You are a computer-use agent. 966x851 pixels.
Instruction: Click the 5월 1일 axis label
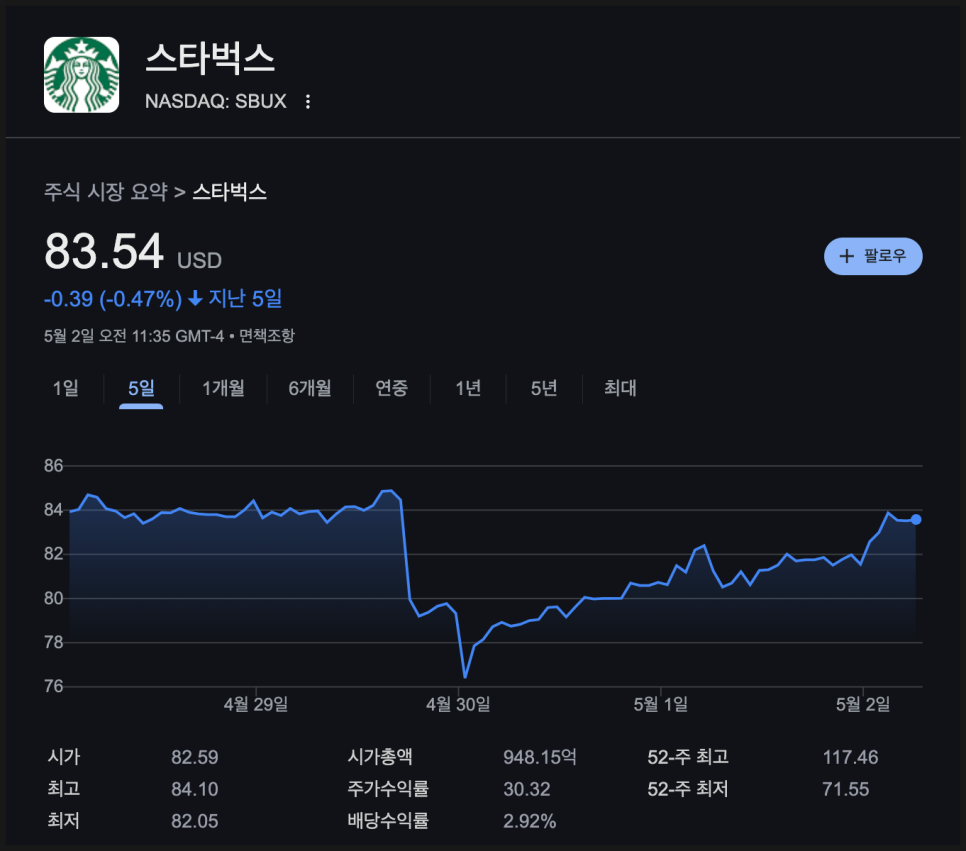(x=660, y=704)
